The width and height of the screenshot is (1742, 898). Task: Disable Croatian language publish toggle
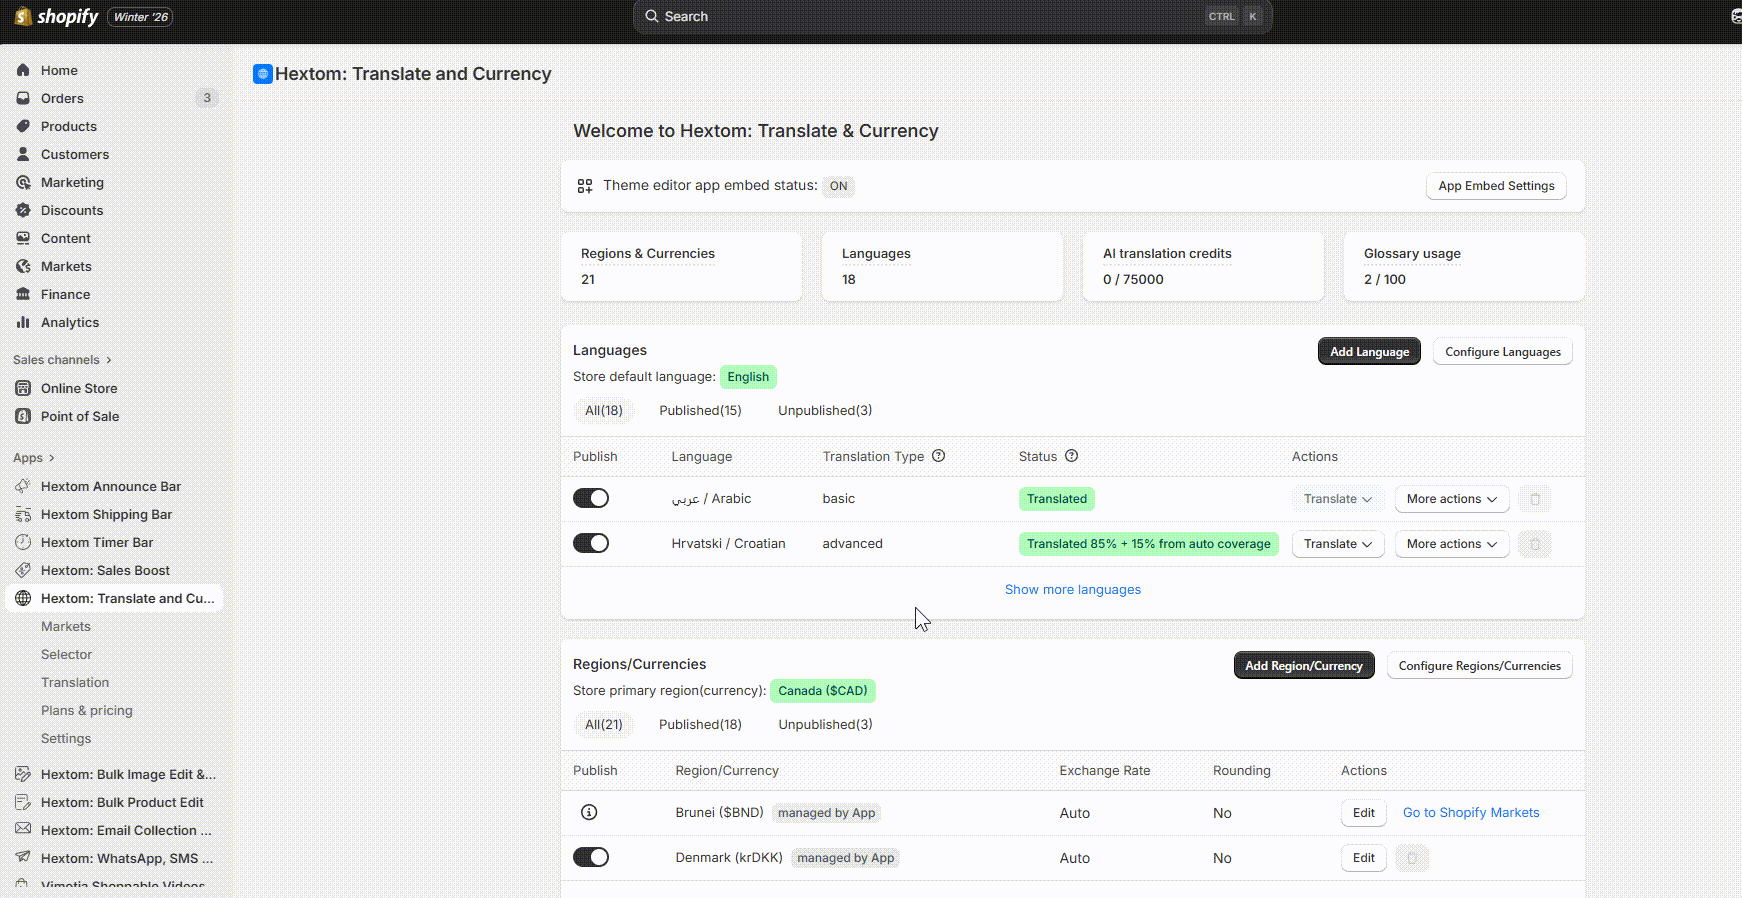[x=591, y=543]
